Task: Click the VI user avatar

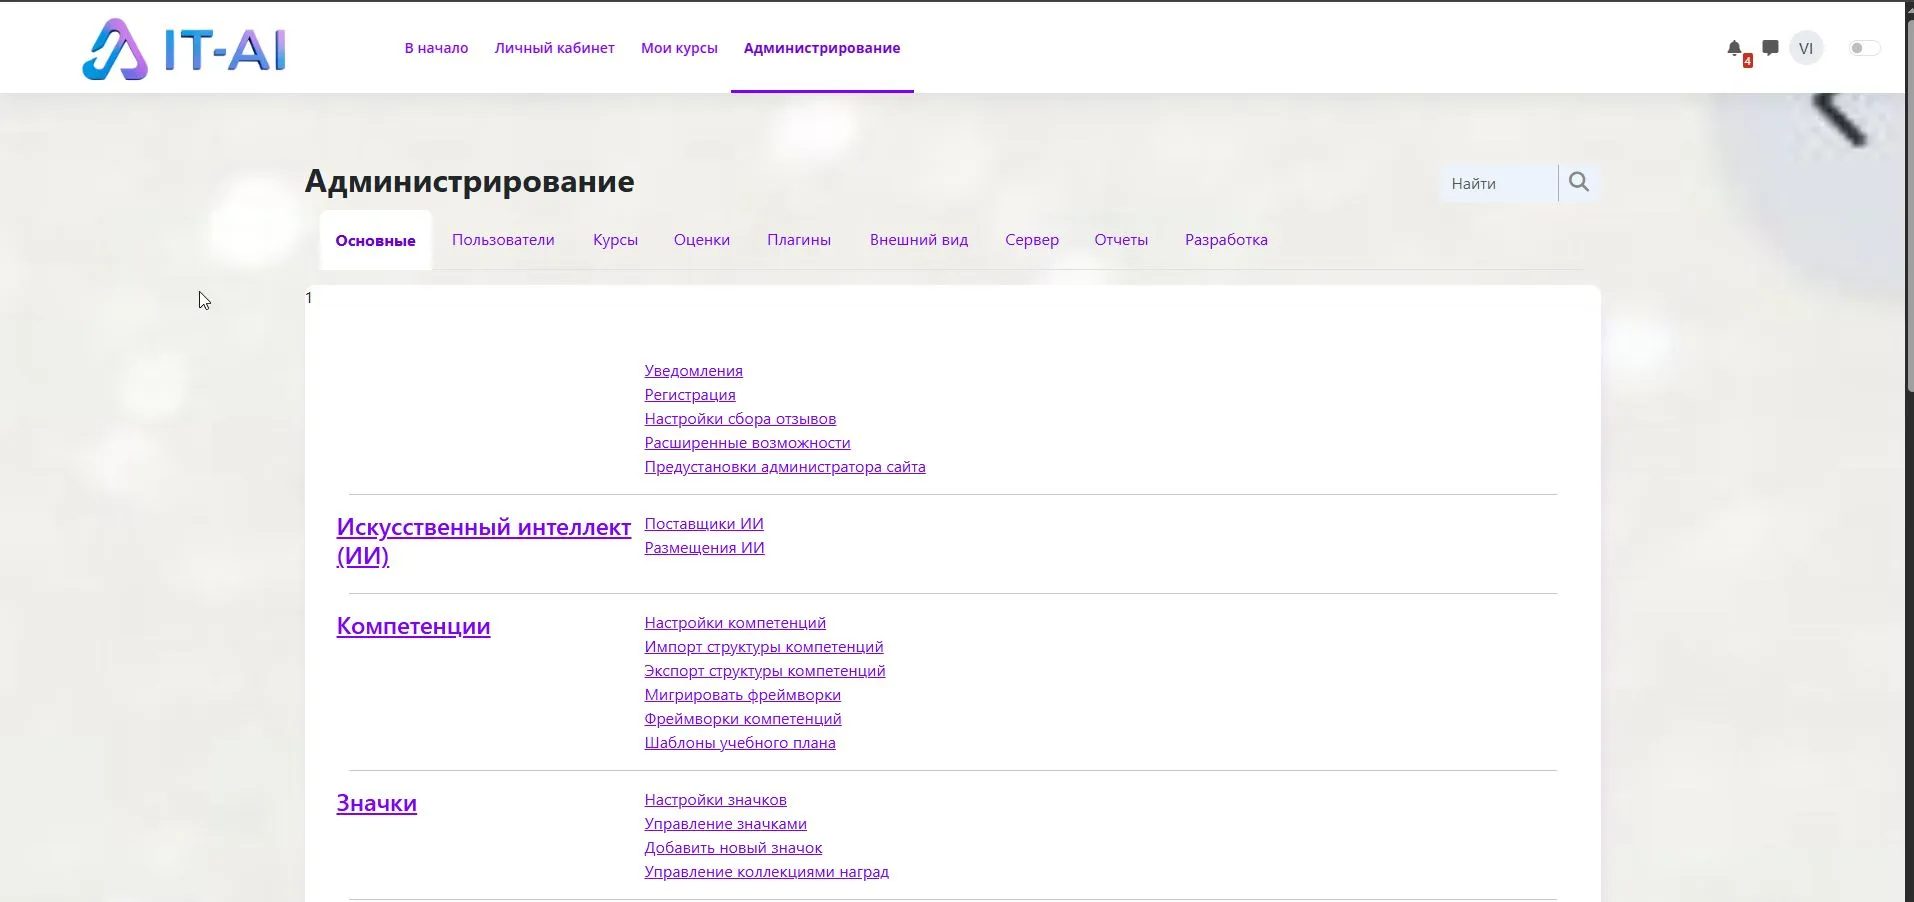Action: (x=1806, y=47)
